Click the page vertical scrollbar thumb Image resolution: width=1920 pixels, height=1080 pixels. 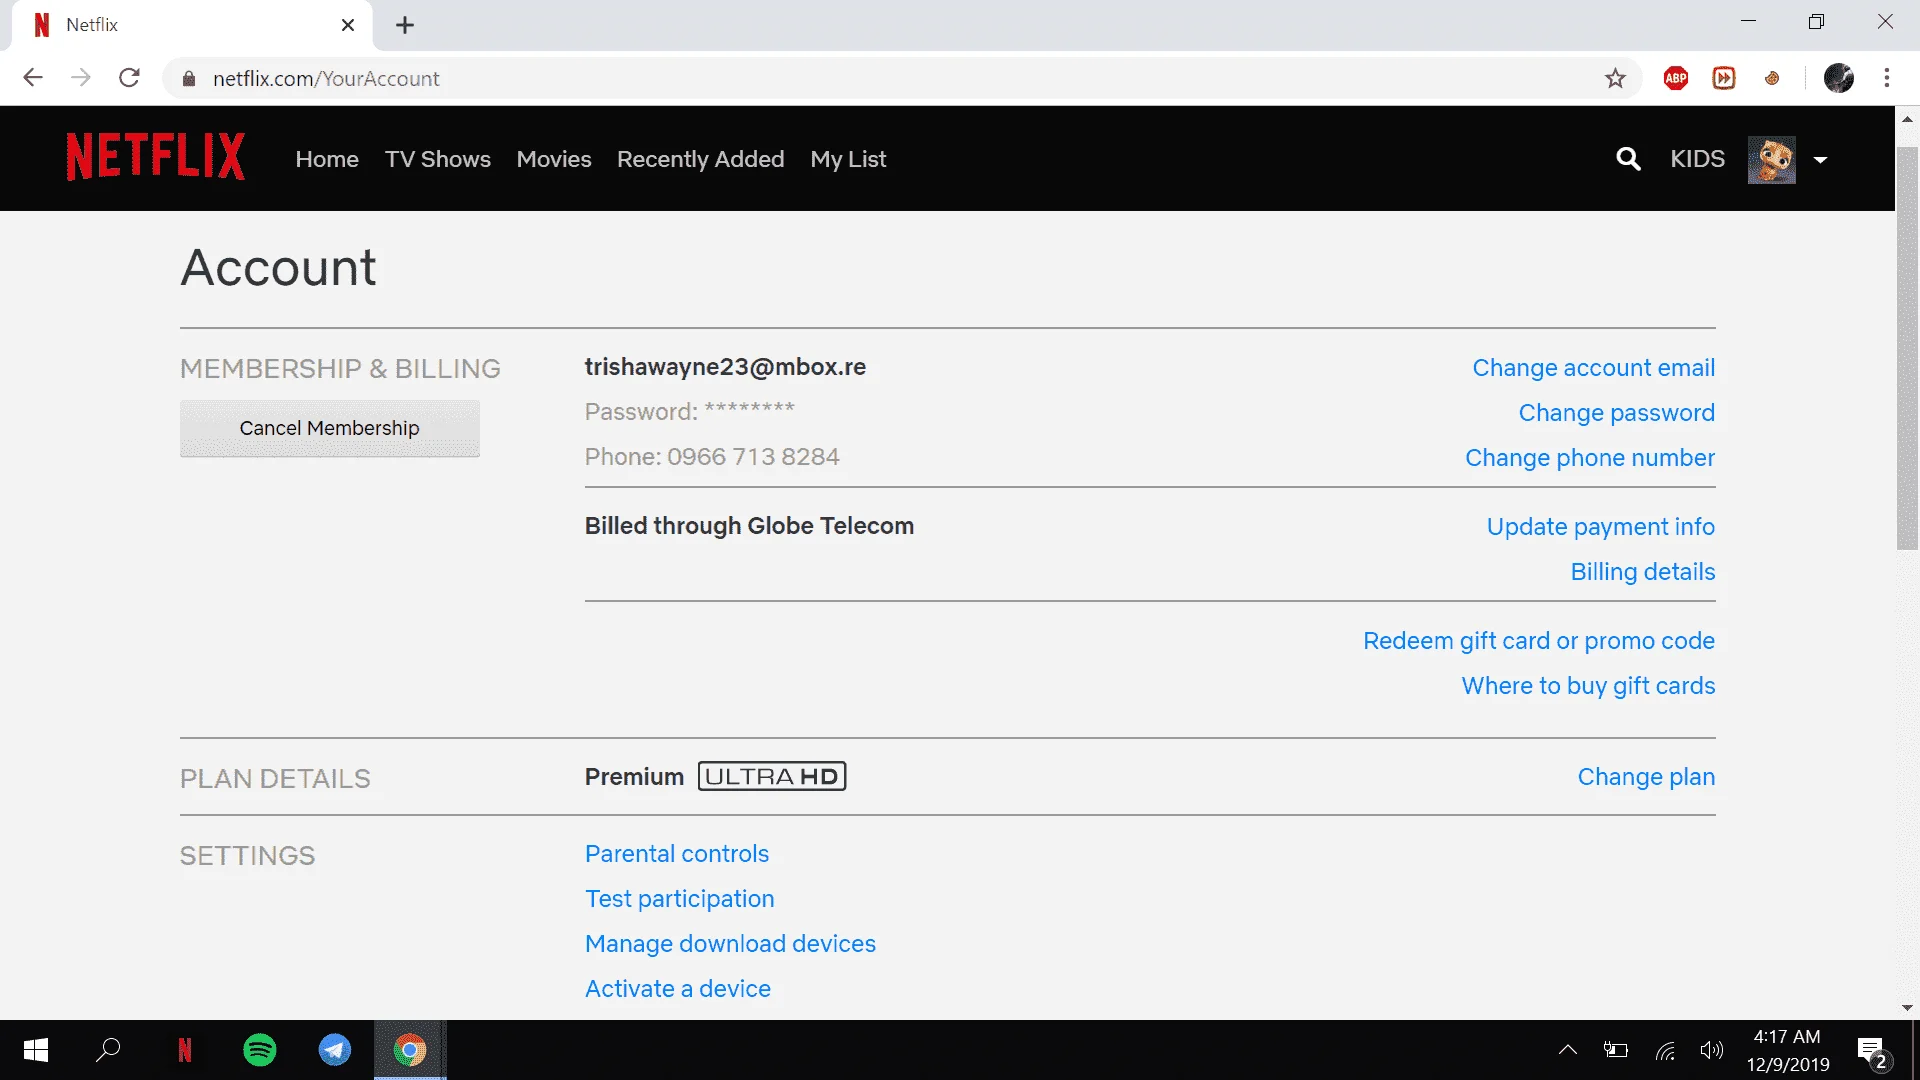pos(1907,348)
